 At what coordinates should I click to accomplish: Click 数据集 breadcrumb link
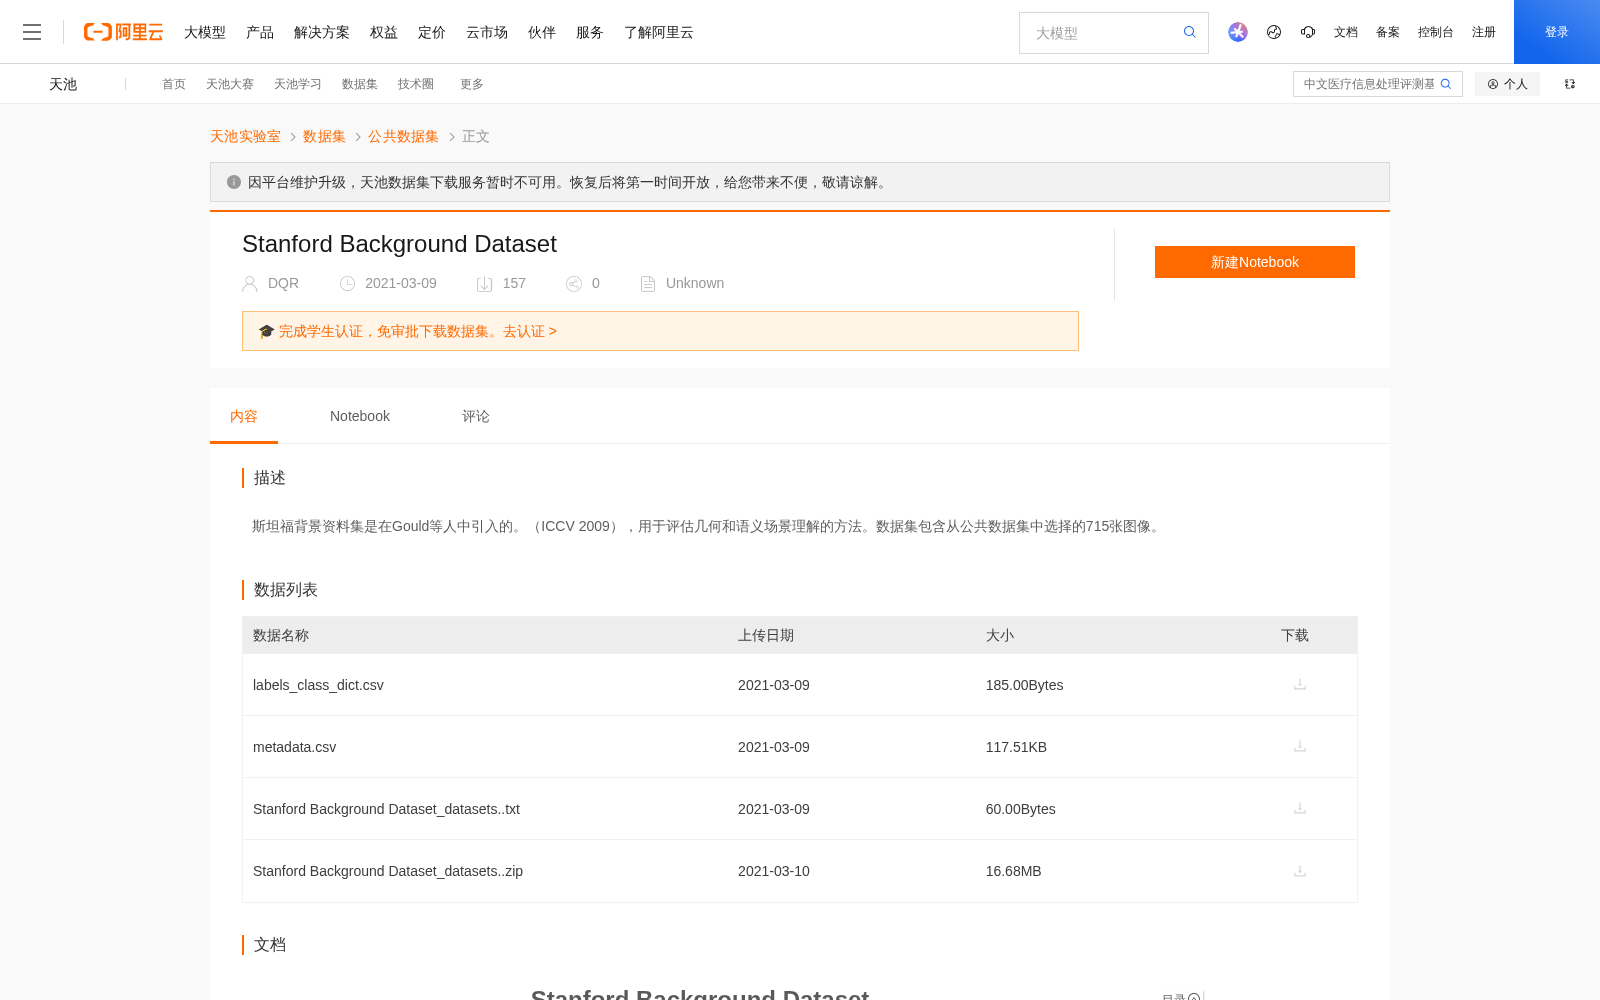(x=324, y=136)
